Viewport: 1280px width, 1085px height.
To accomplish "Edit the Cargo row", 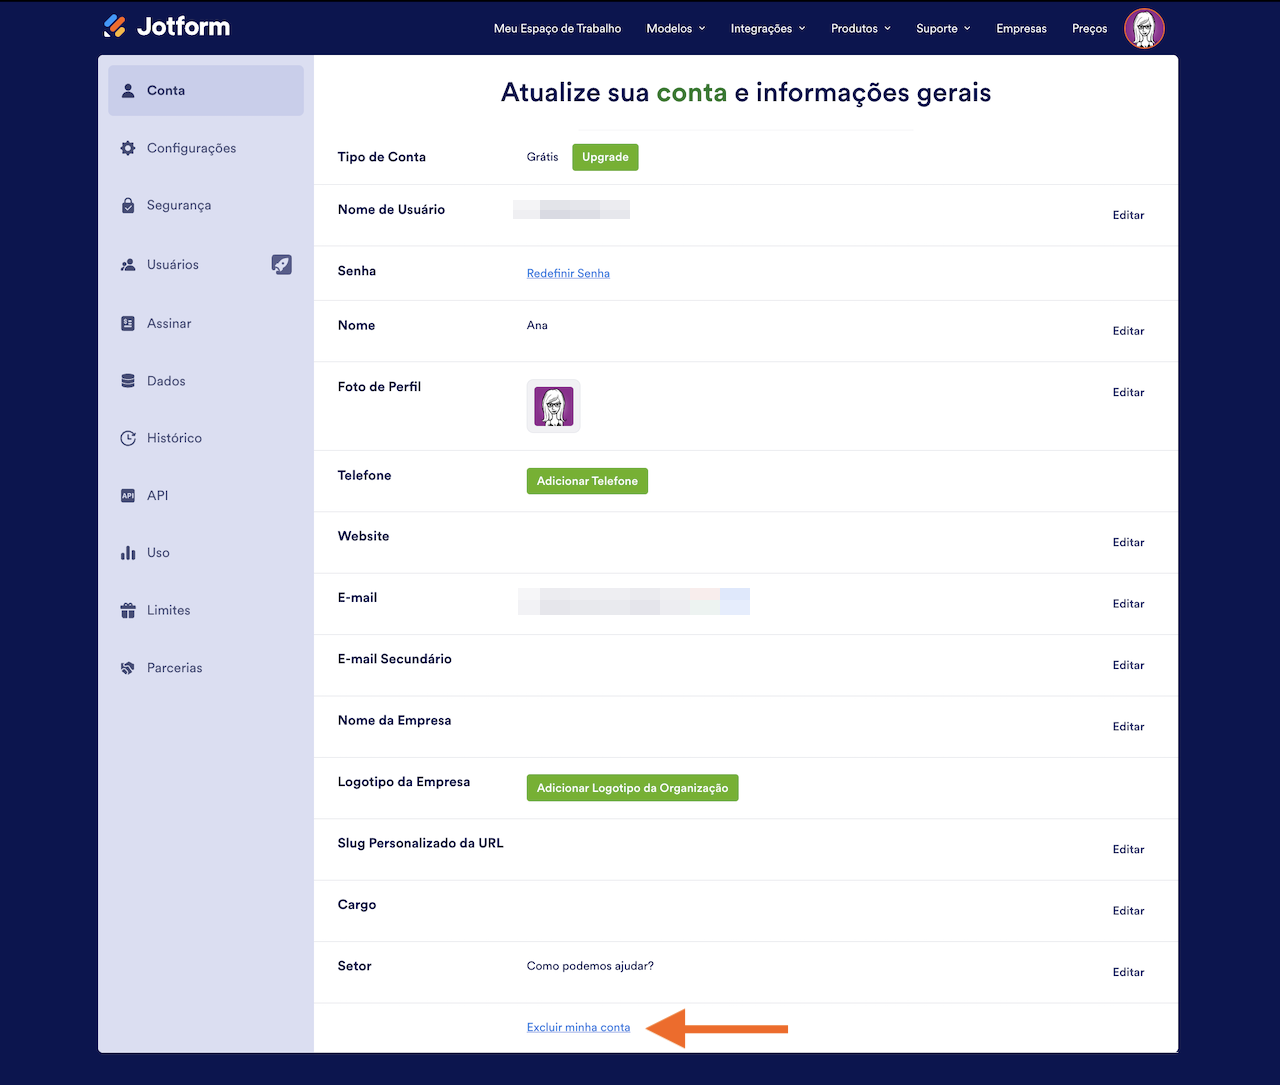I will (1128, 911).
